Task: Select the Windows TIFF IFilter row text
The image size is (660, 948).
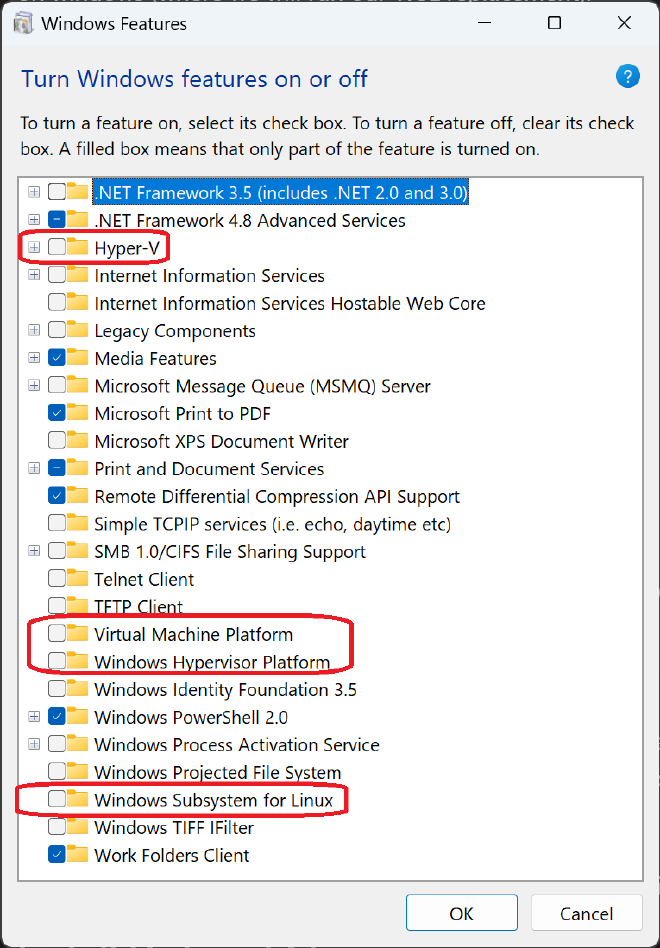Action: (174, 827)
